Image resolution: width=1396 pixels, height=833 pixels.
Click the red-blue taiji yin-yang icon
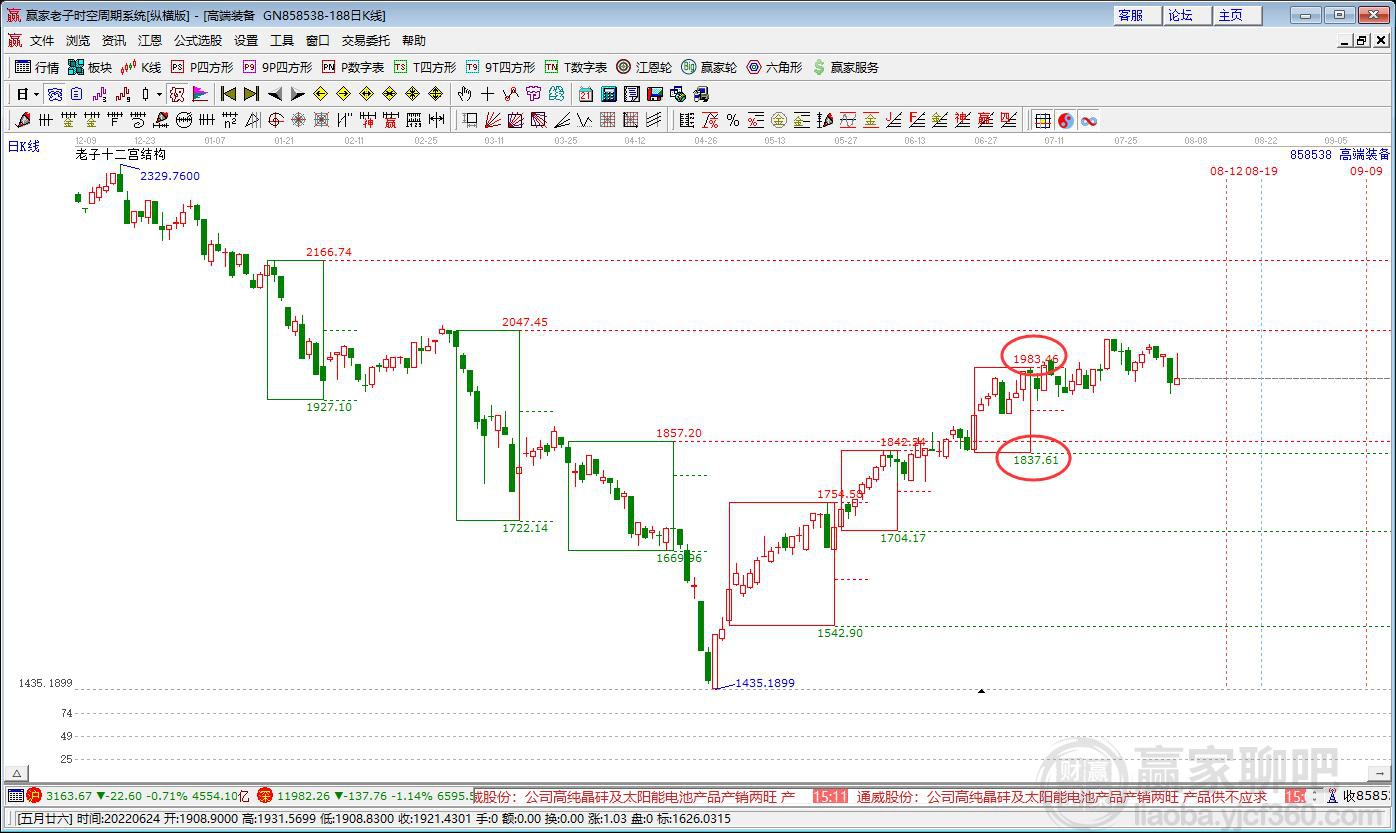pyautogui.click(x=1066, y=120)
